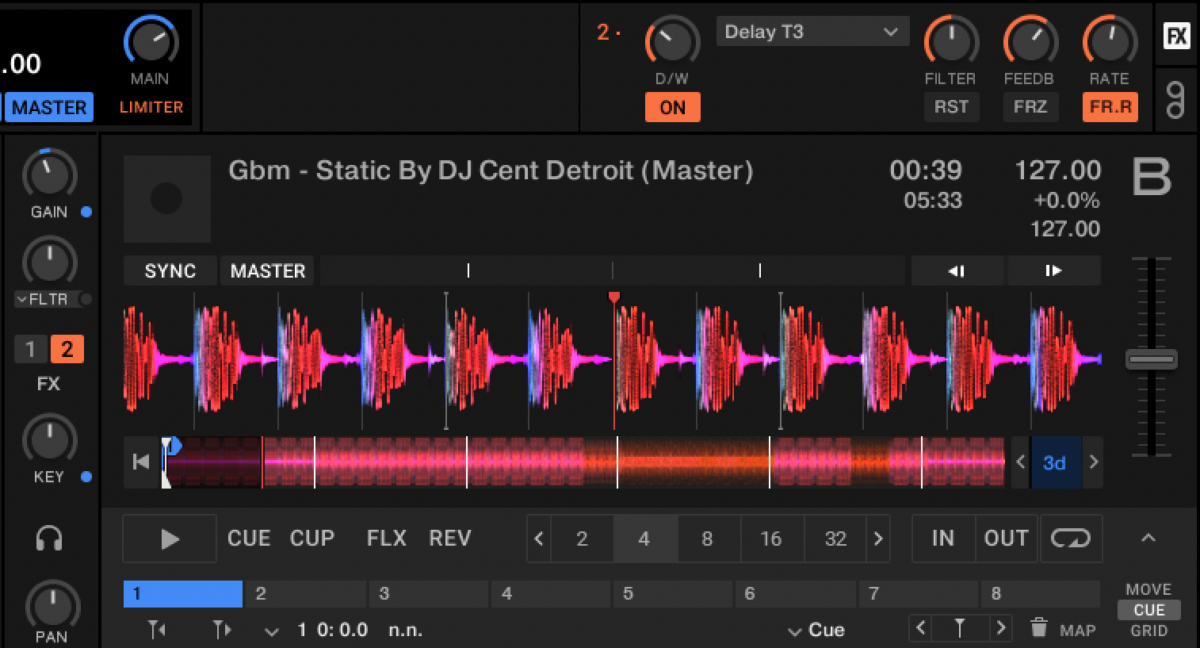The width and height of the screenshot is (1200, 648).
Task: Click the D/W effect knob
Action: [673, 41]
